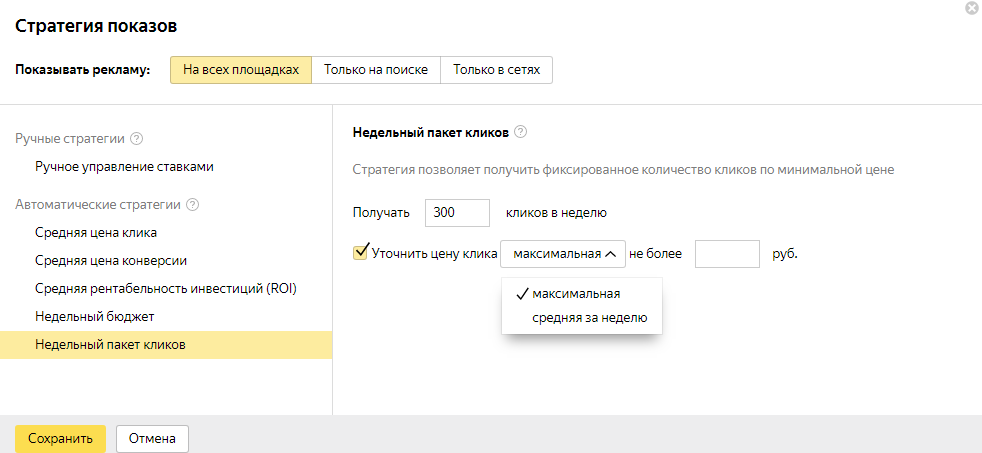Click help icon next to Ручные стратегии
This screenshot has height=453, width=982.
(x=137, y=139)
